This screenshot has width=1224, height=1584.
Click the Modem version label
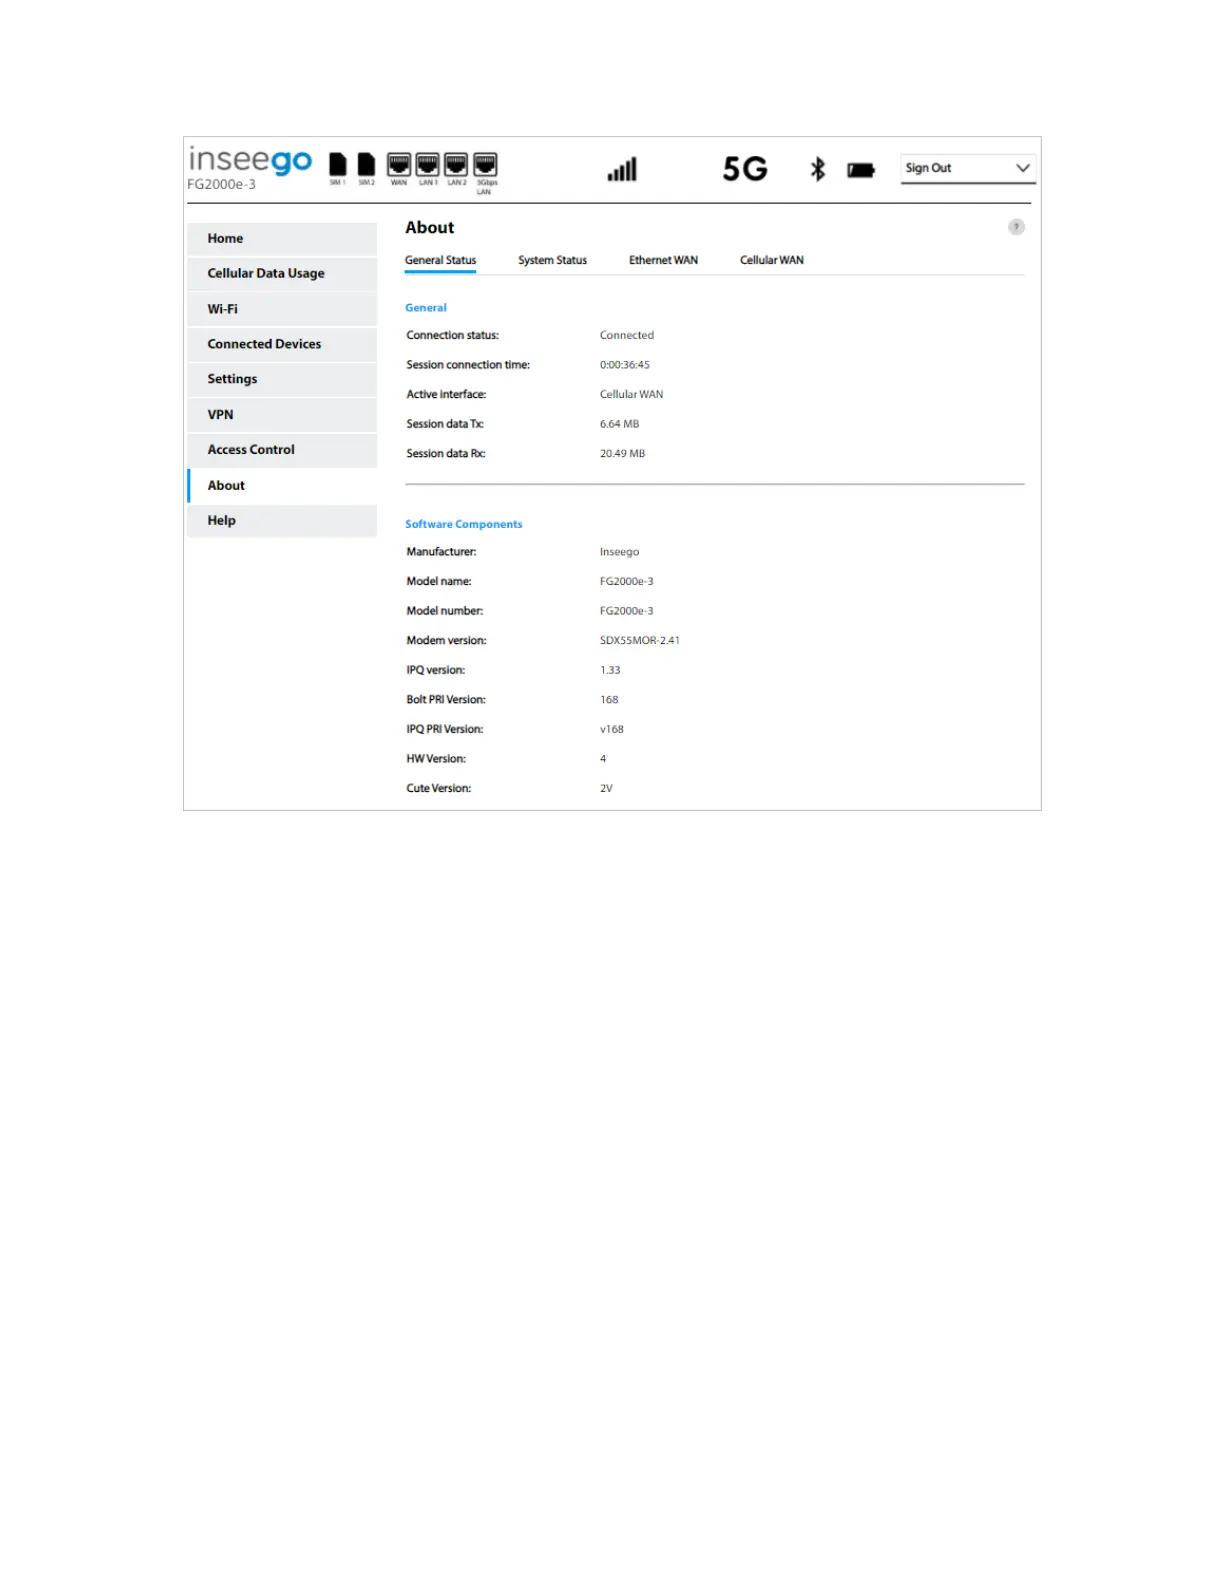[446, 641]
